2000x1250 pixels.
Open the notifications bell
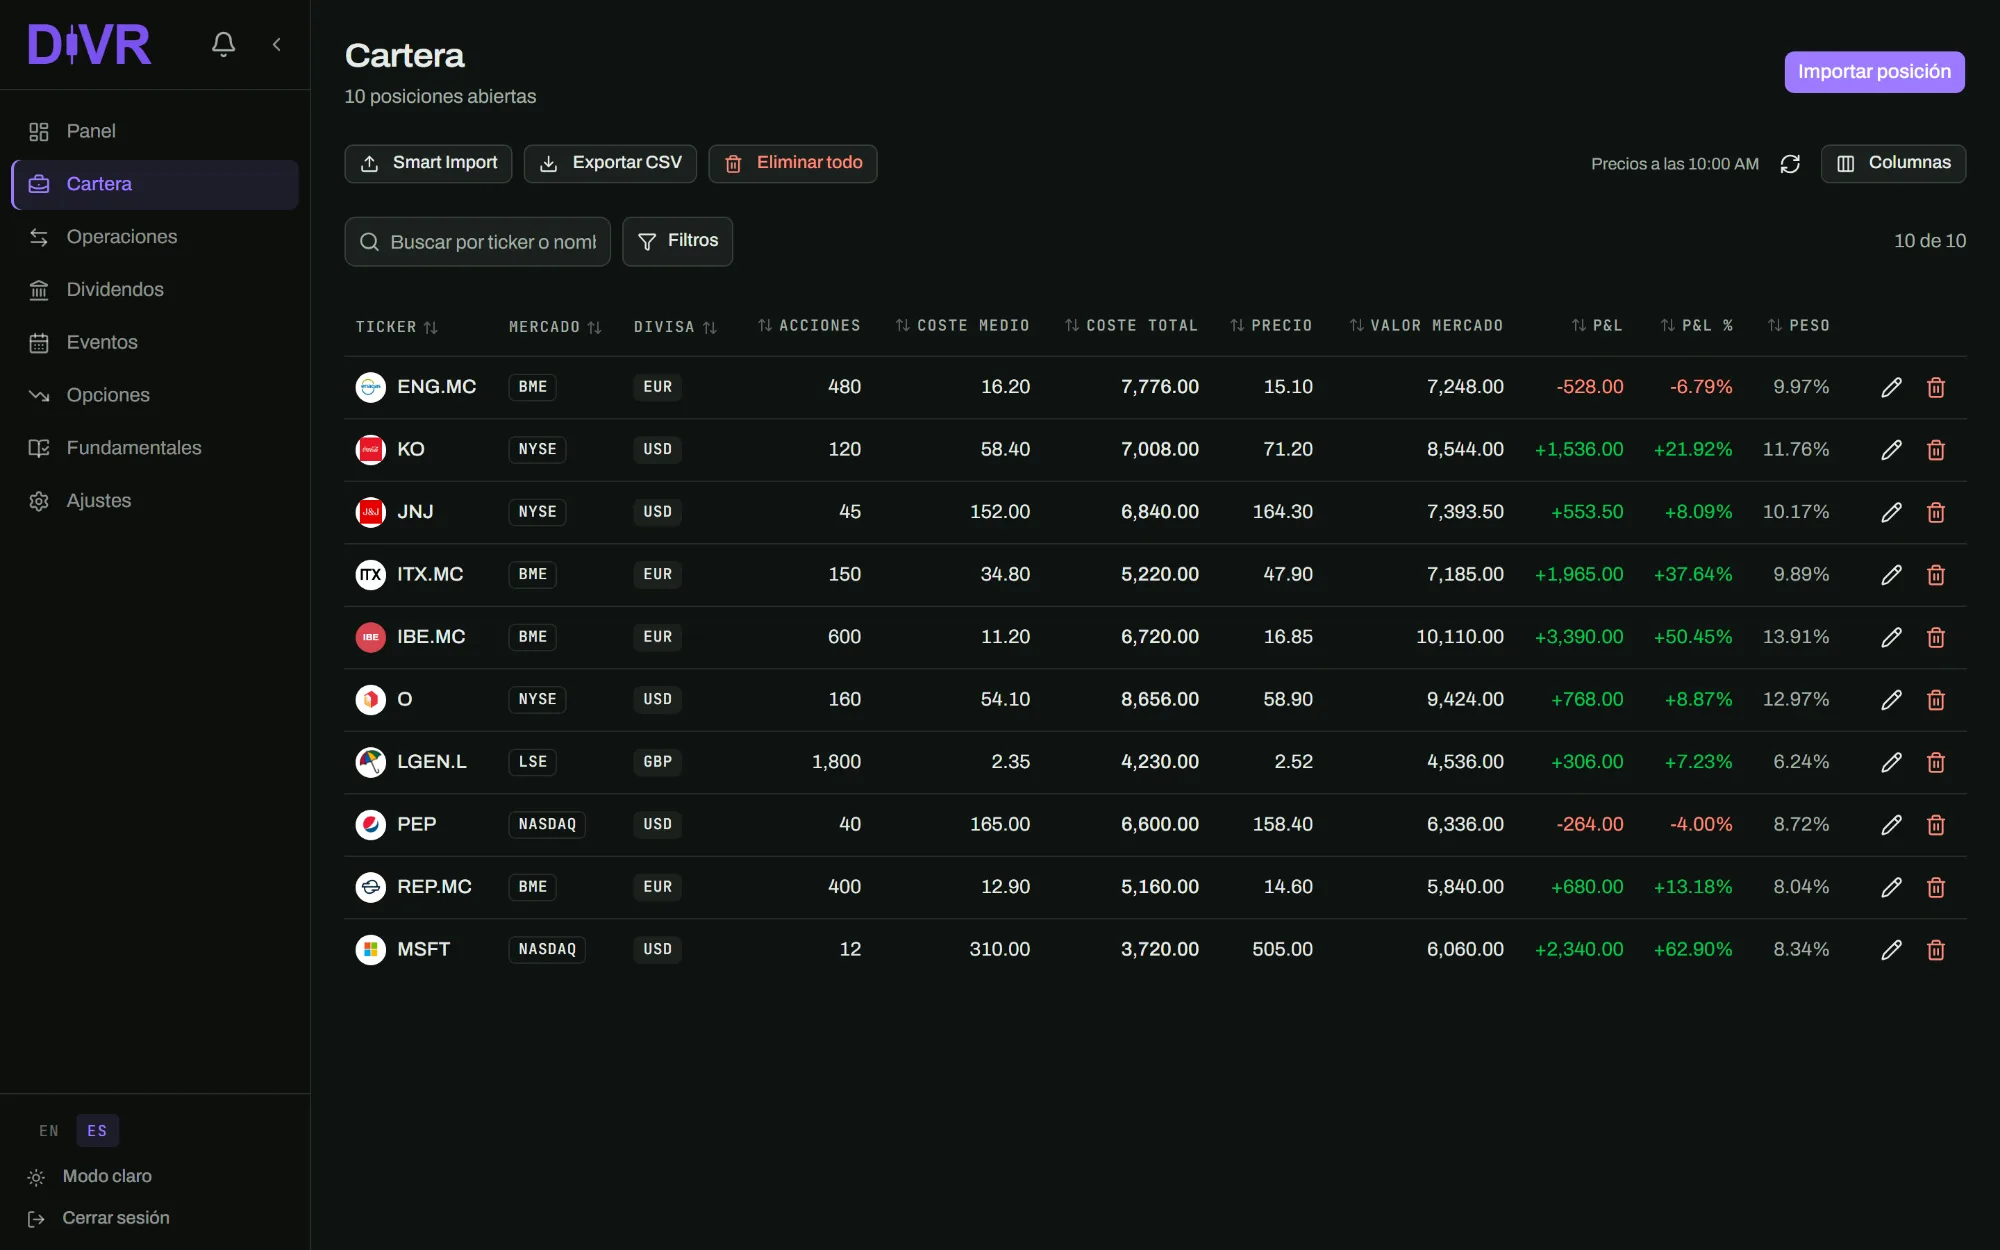pyautogui.click(x=224, y=44)
